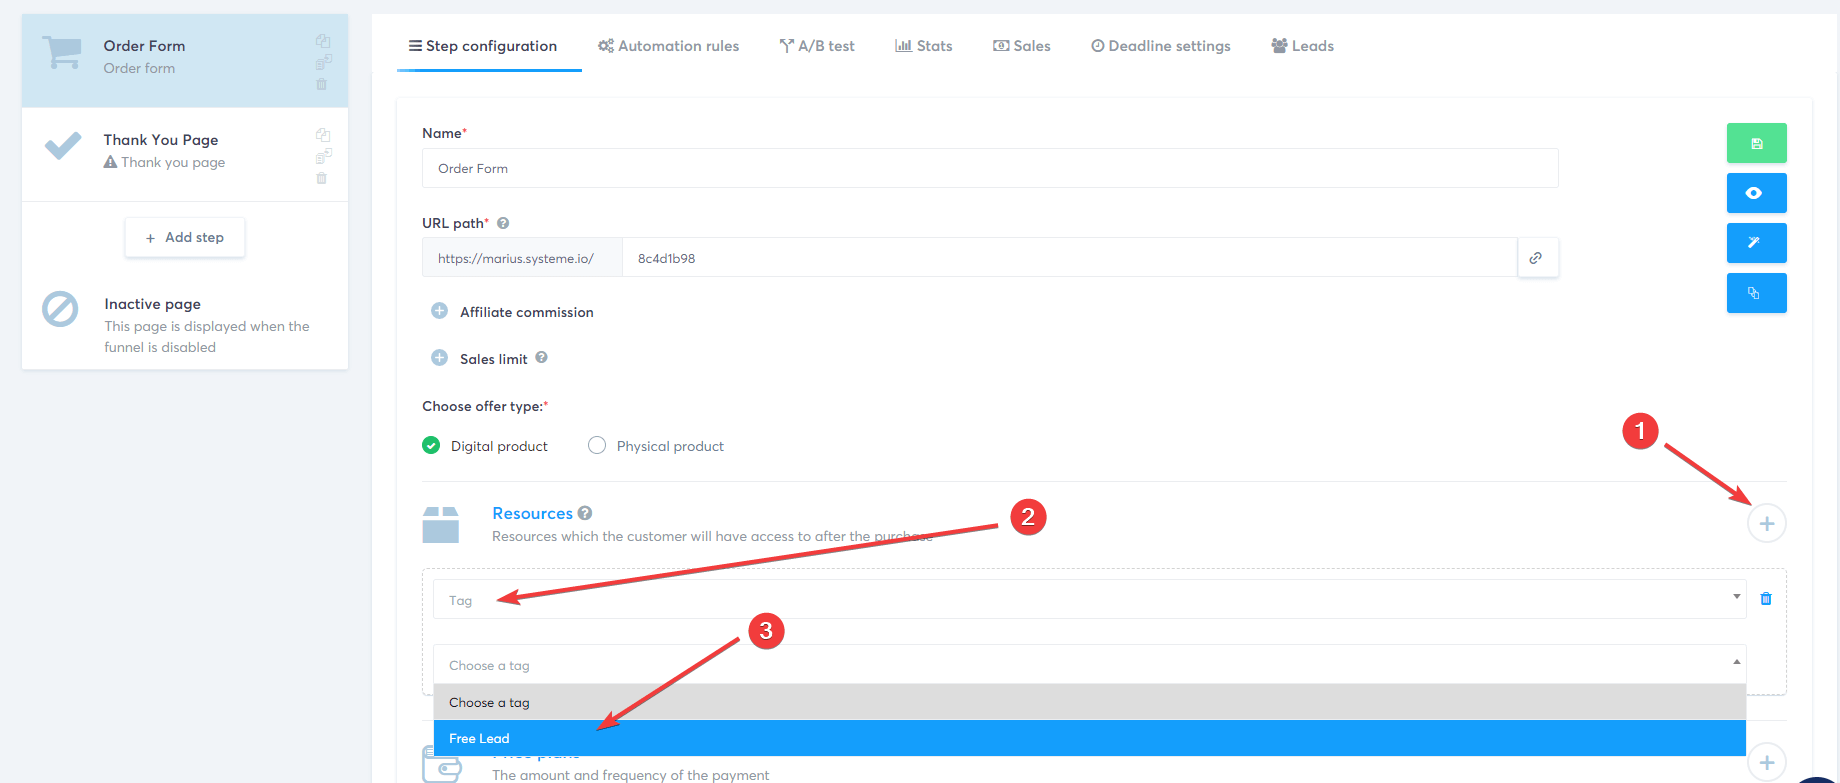Open page editor with magic wand button
This screenshot has width=1840, height=783.
point(1756,243)
